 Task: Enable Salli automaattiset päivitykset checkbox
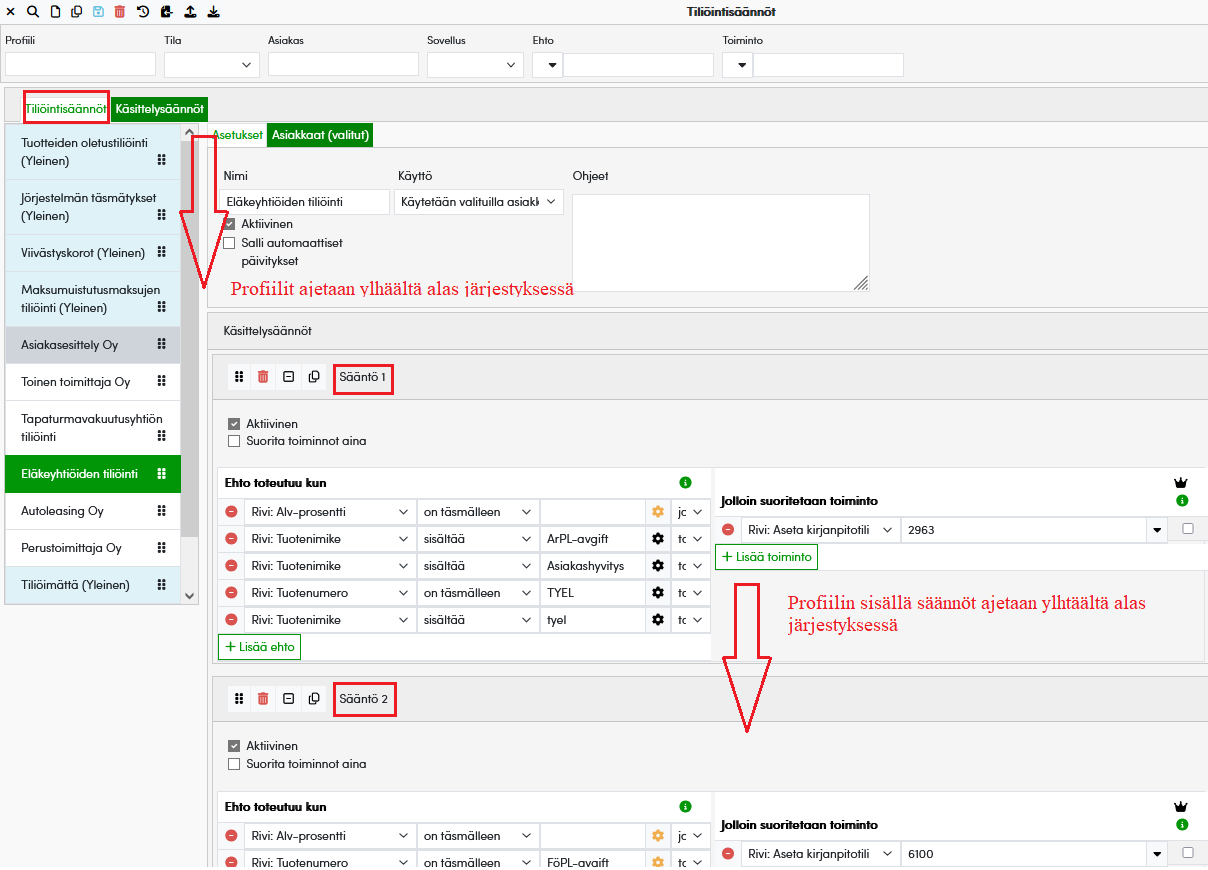point(230,243)
